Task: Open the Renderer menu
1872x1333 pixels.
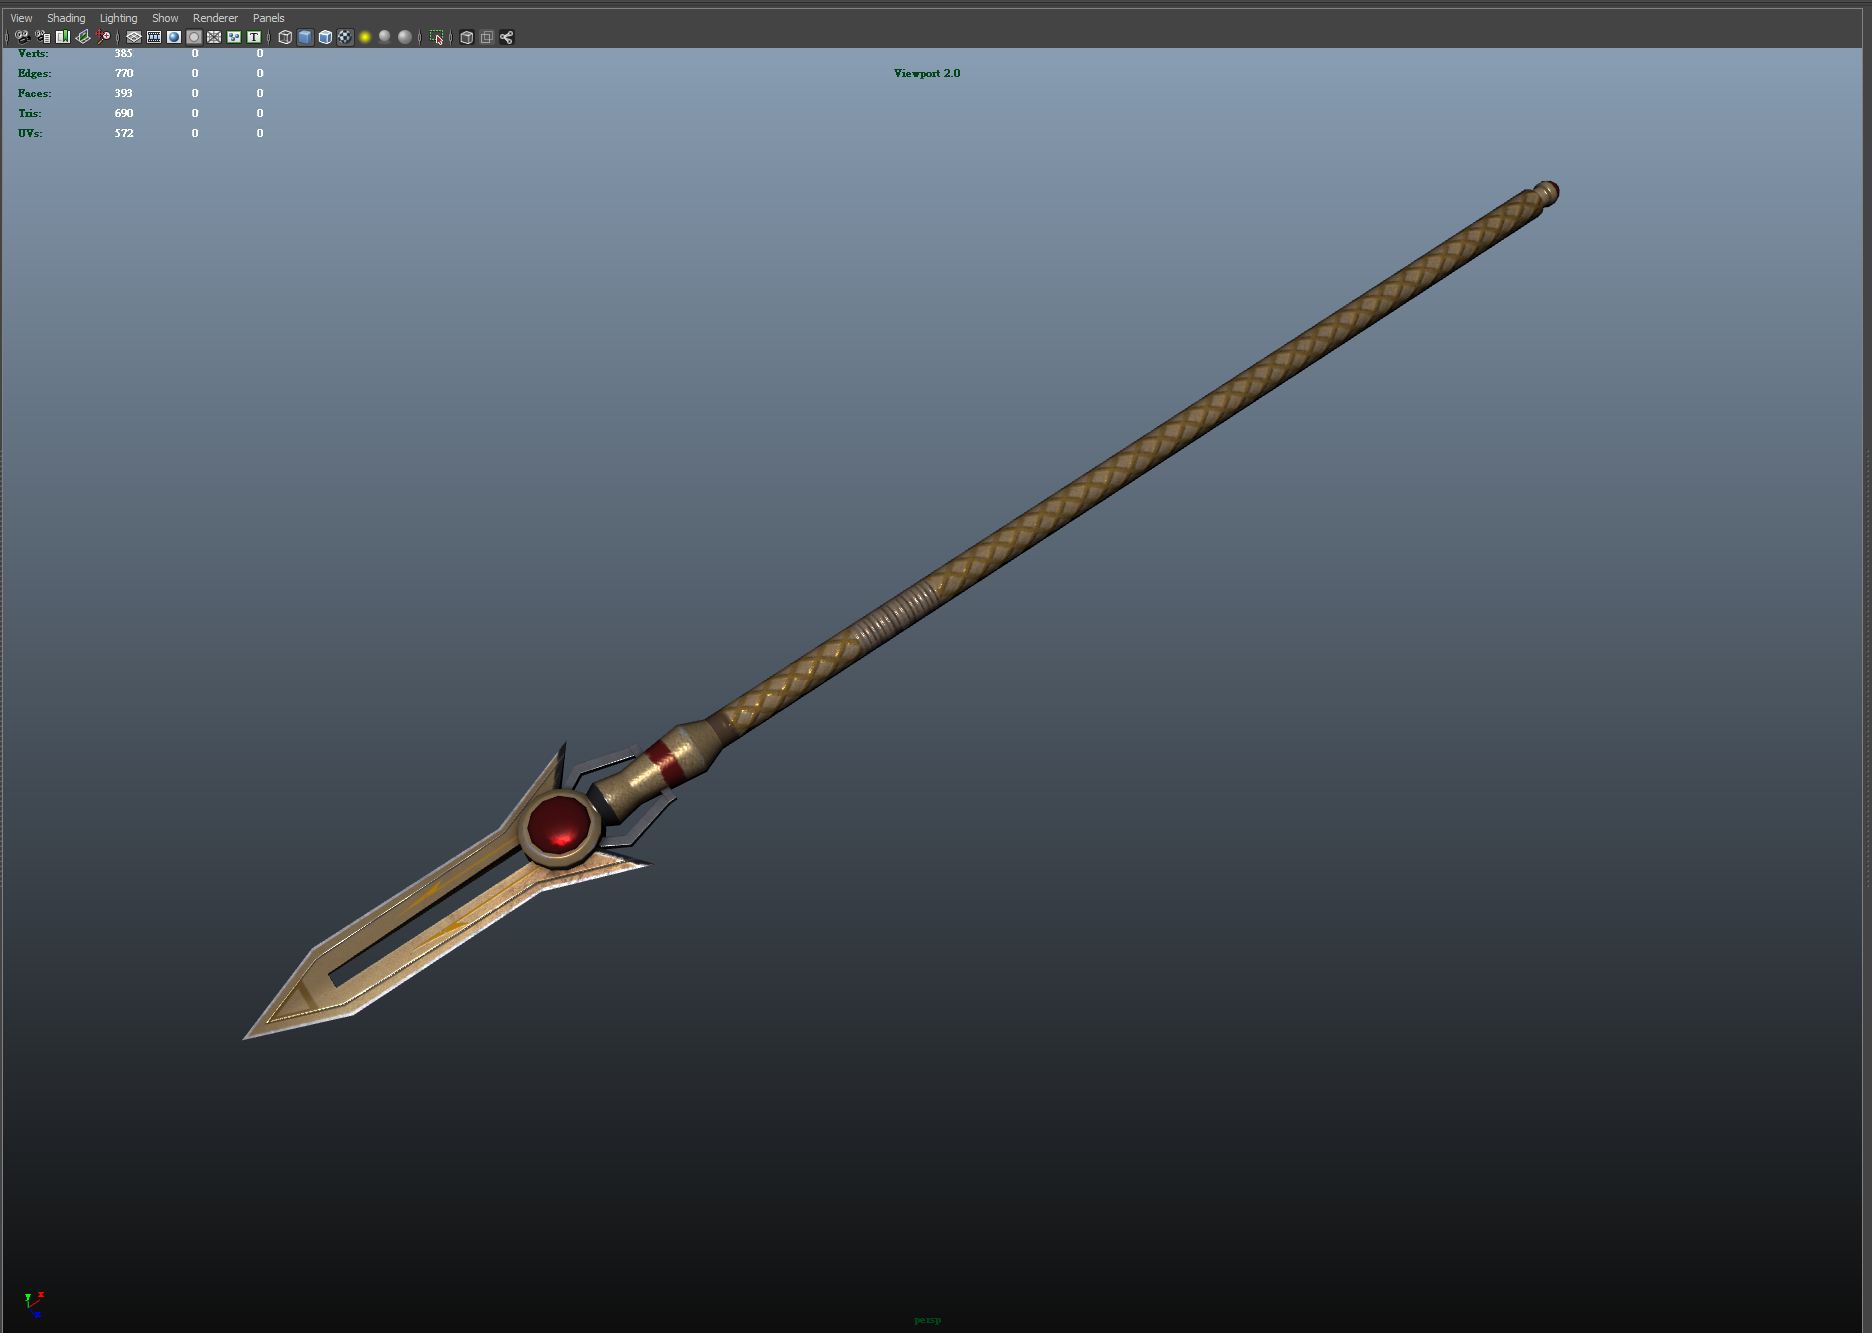Action: (214, 17)
